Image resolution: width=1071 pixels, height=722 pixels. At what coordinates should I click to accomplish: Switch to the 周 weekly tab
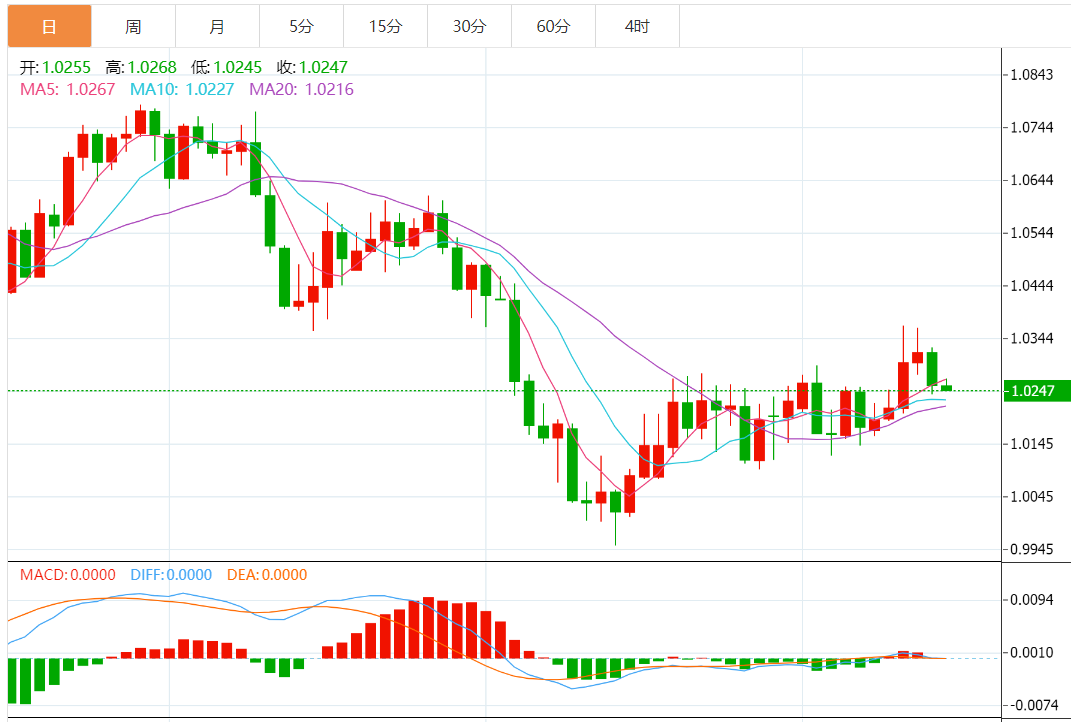click(x=133, y=27)
